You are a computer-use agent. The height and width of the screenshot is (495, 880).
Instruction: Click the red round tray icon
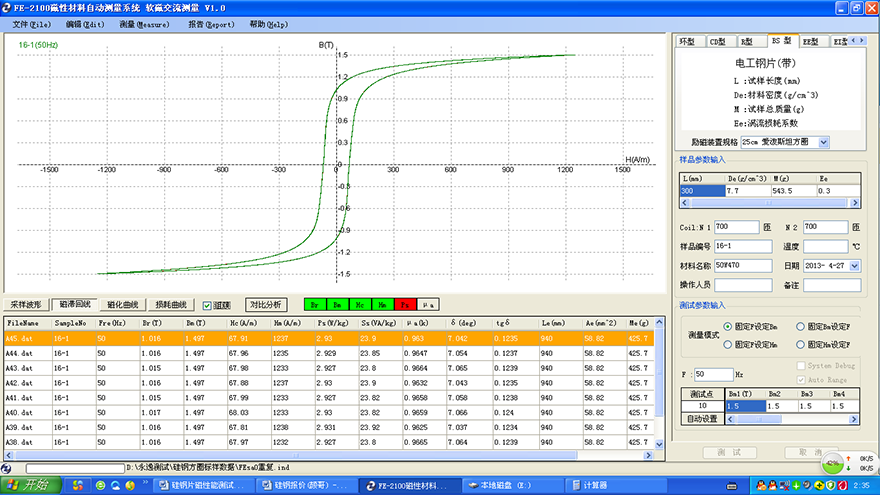click(x=842, y=485)
